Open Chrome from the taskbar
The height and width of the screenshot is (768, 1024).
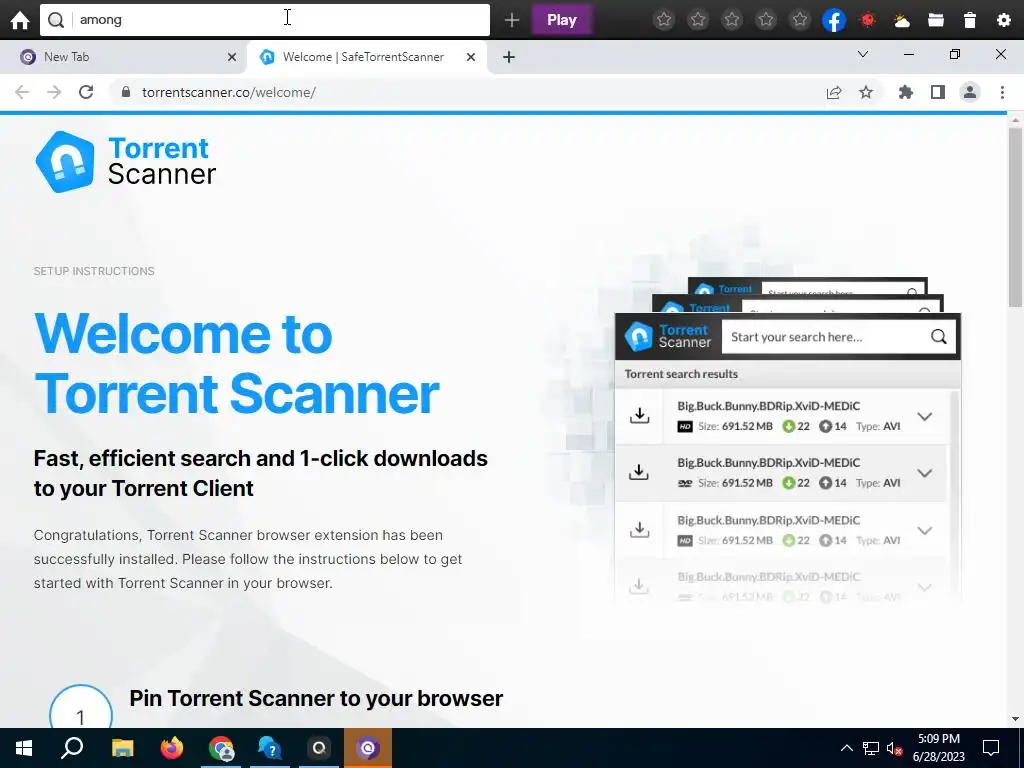point(221,748)
